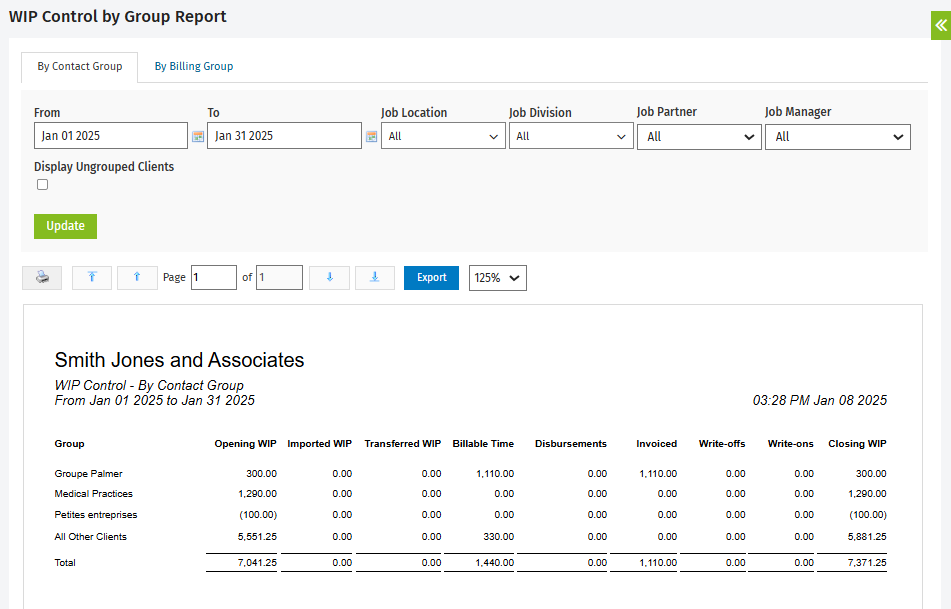Click All Other Clients opening value 5,551.25
Image resolution: width=951 pixels, height=609 pixels.
(x=257, y=537)
